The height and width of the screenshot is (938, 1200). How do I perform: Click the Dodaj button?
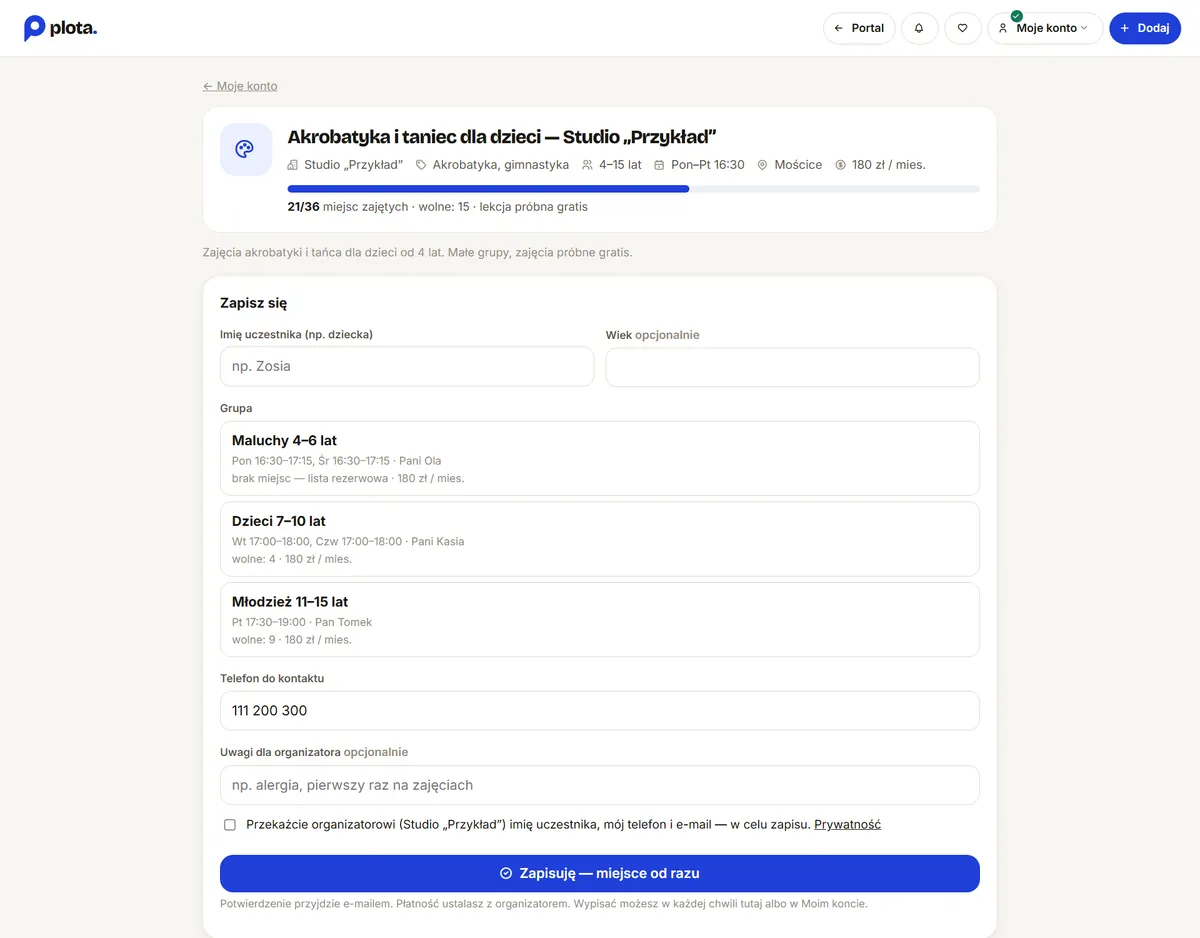[1145, 28]
